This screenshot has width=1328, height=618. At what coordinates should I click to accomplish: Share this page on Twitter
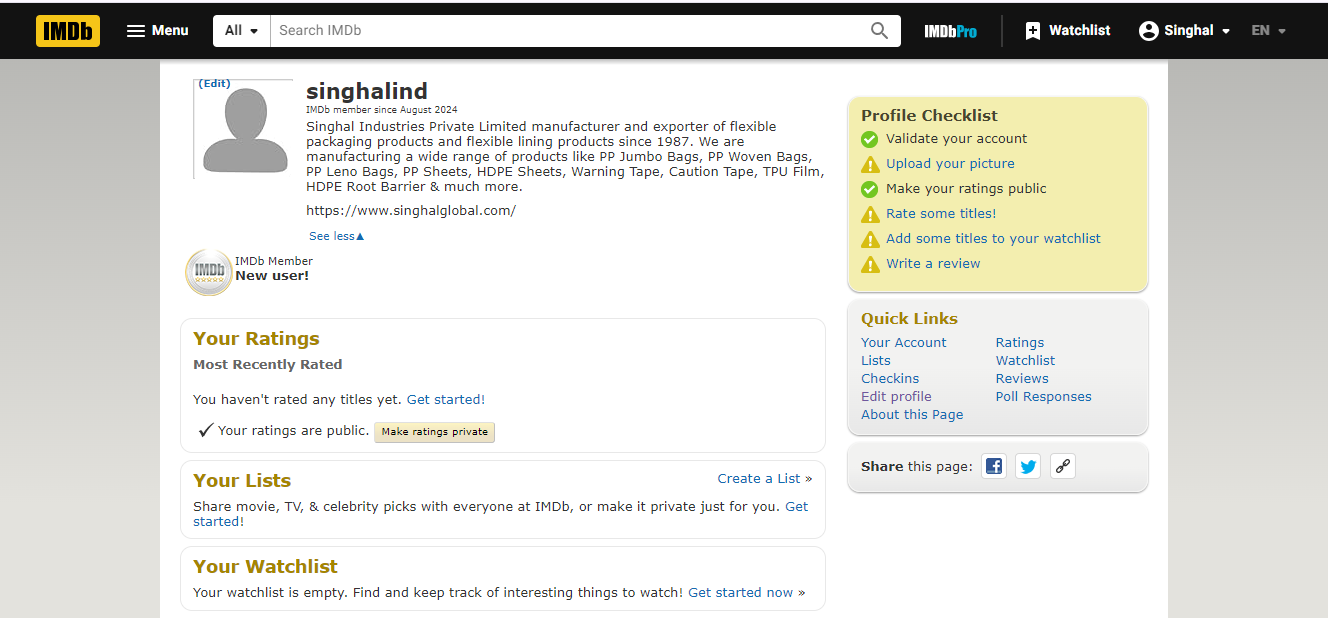(x=1028, y=466)
